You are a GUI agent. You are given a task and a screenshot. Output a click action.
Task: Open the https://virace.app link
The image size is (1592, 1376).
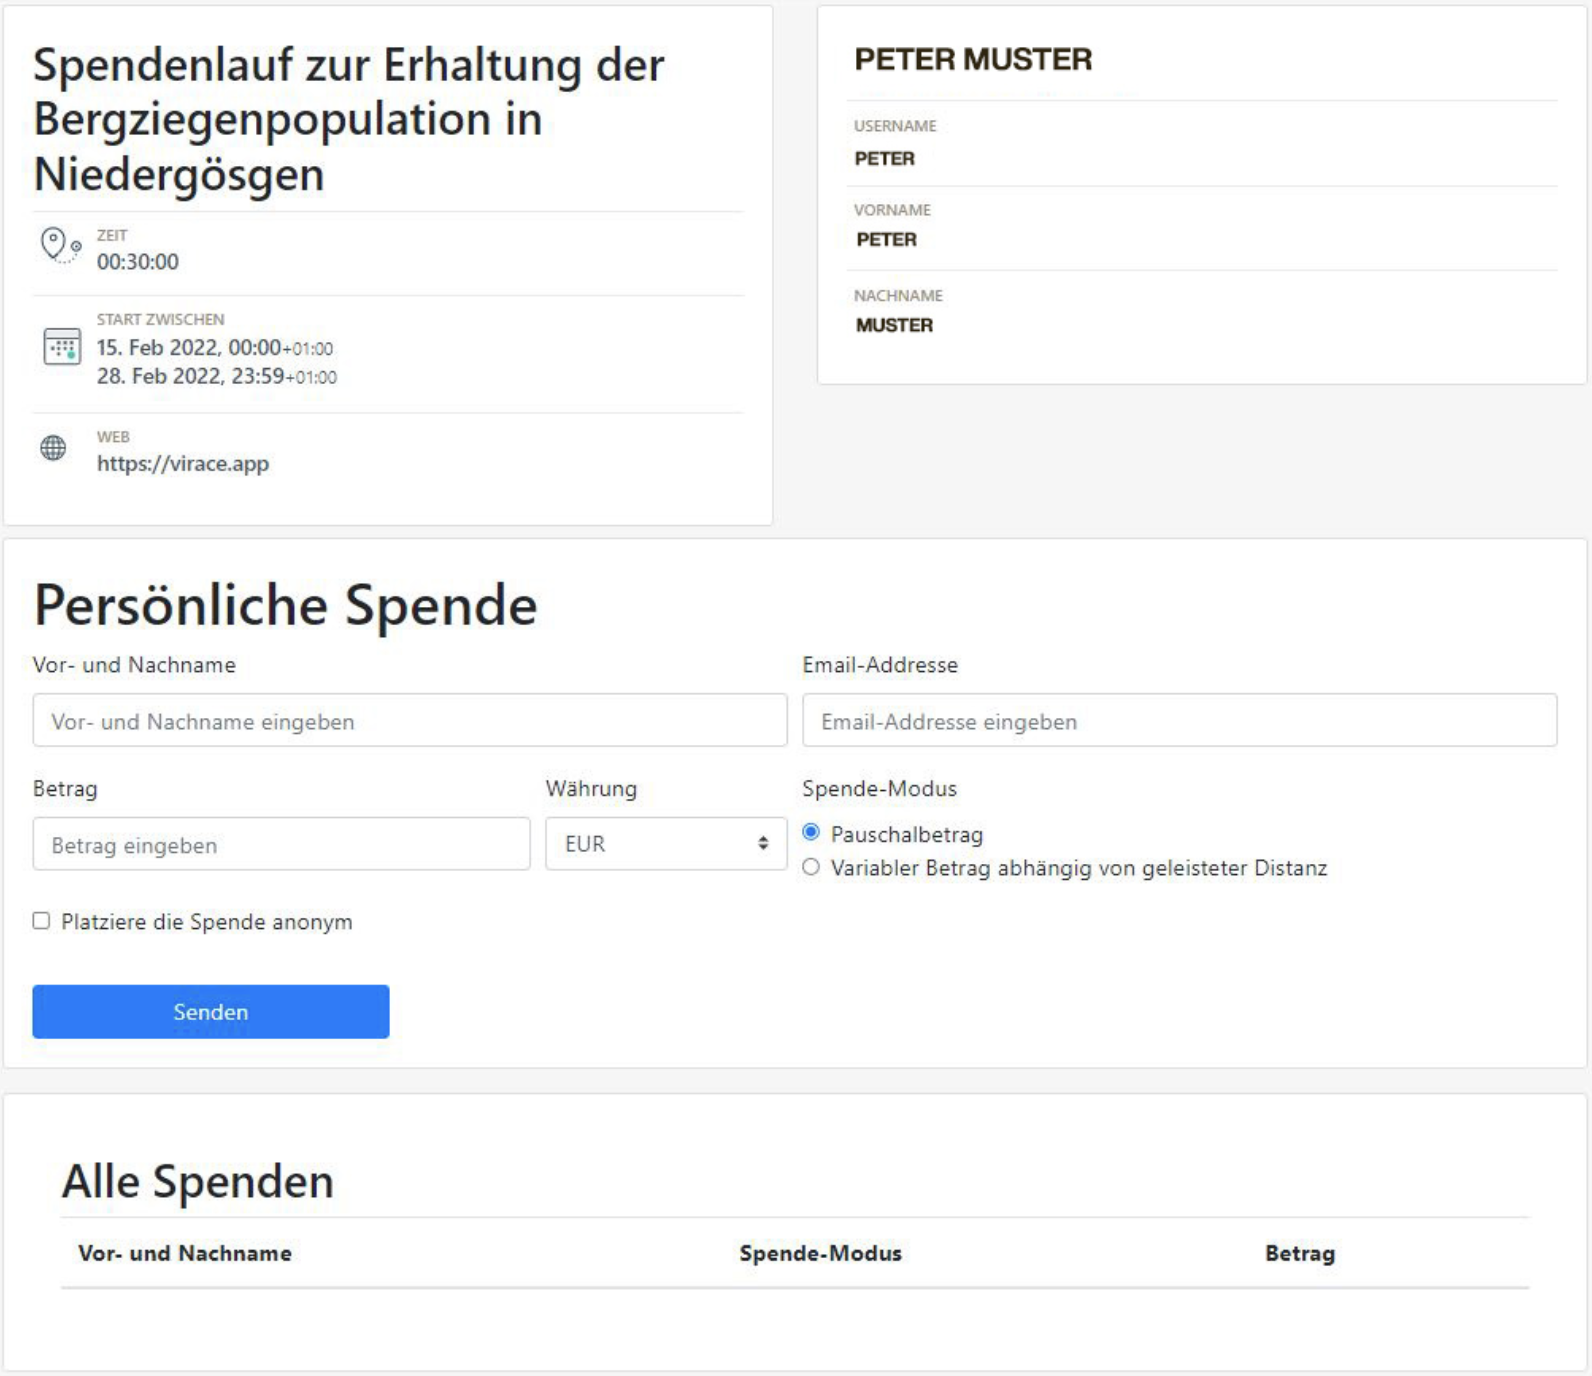click(x=183, y=464)
